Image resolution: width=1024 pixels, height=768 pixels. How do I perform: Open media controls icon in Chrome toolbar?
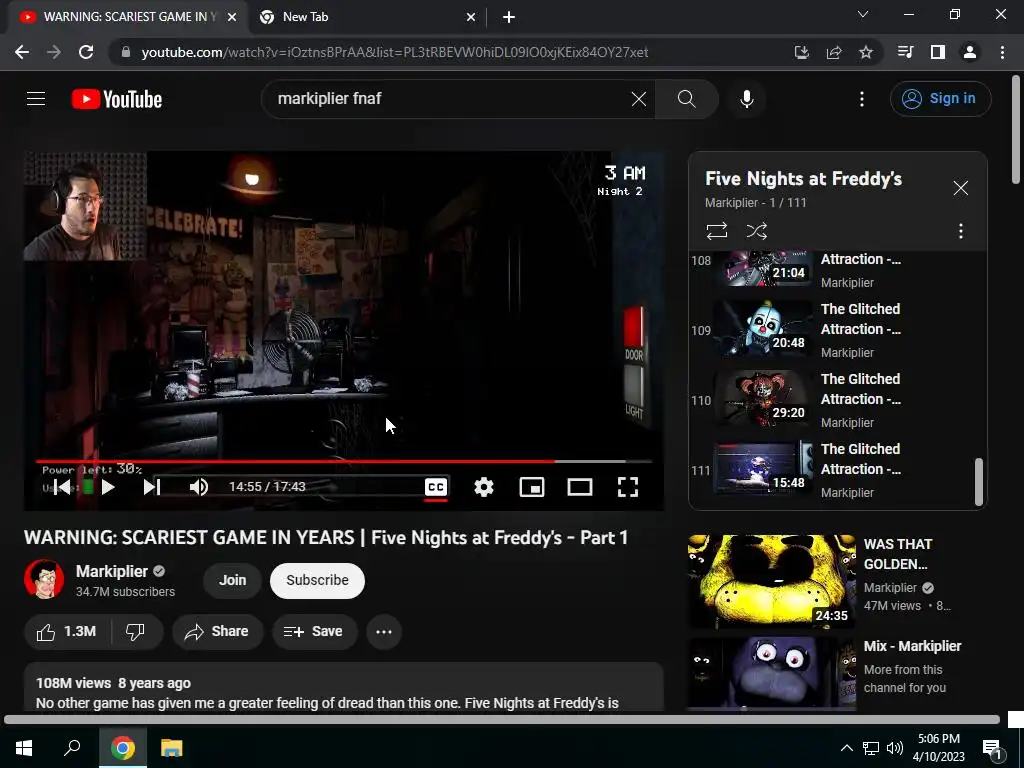[x=905, y=52]
